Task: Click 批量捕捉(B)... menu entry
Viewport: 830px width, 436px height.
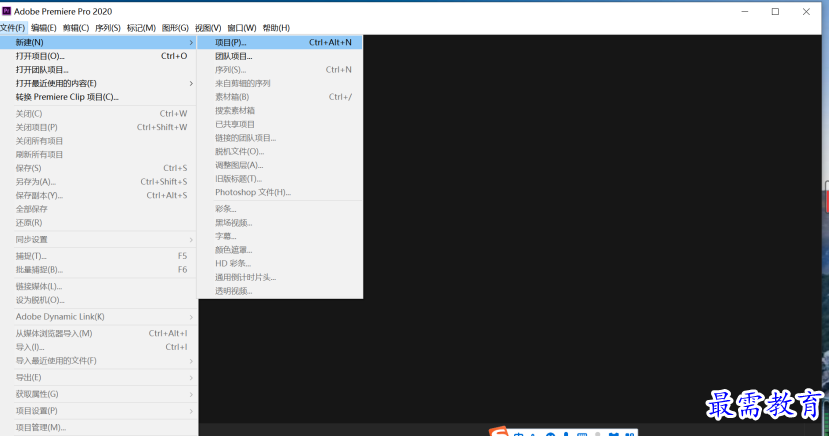Action: coord(99,270)
